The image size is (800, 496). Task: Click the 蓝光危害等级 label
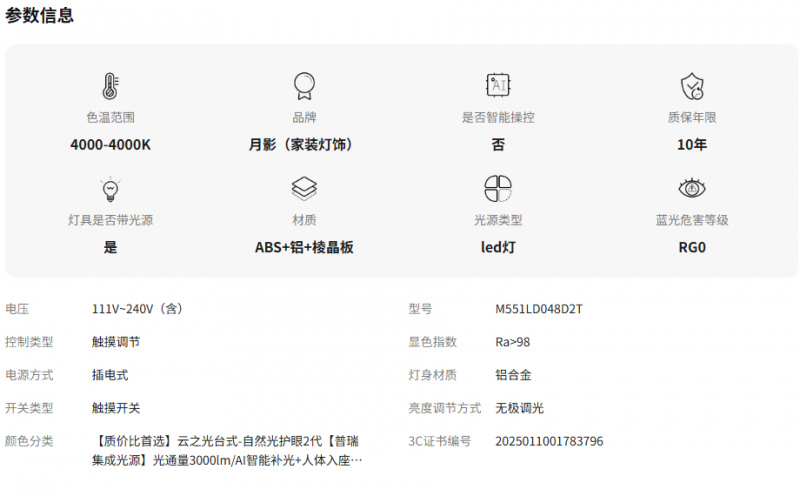692,220
